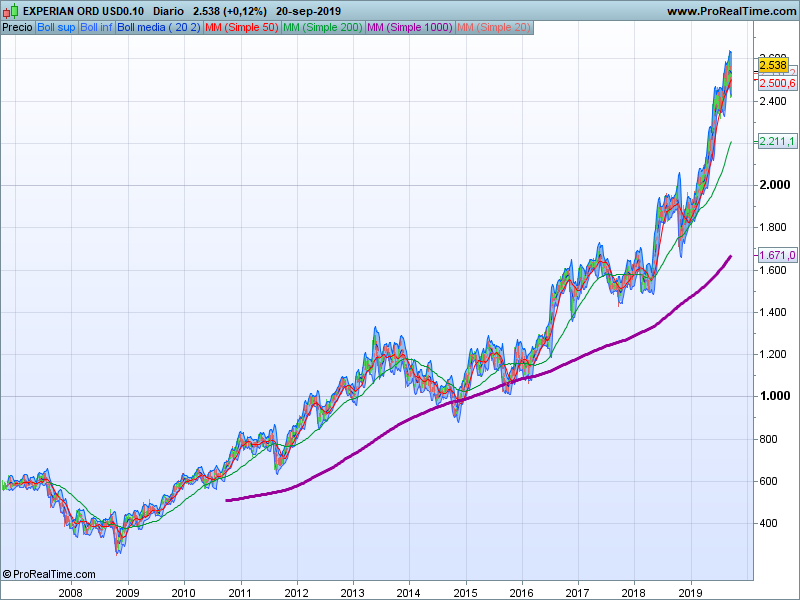Select the Boll sup indicator label

click(56, 28)
